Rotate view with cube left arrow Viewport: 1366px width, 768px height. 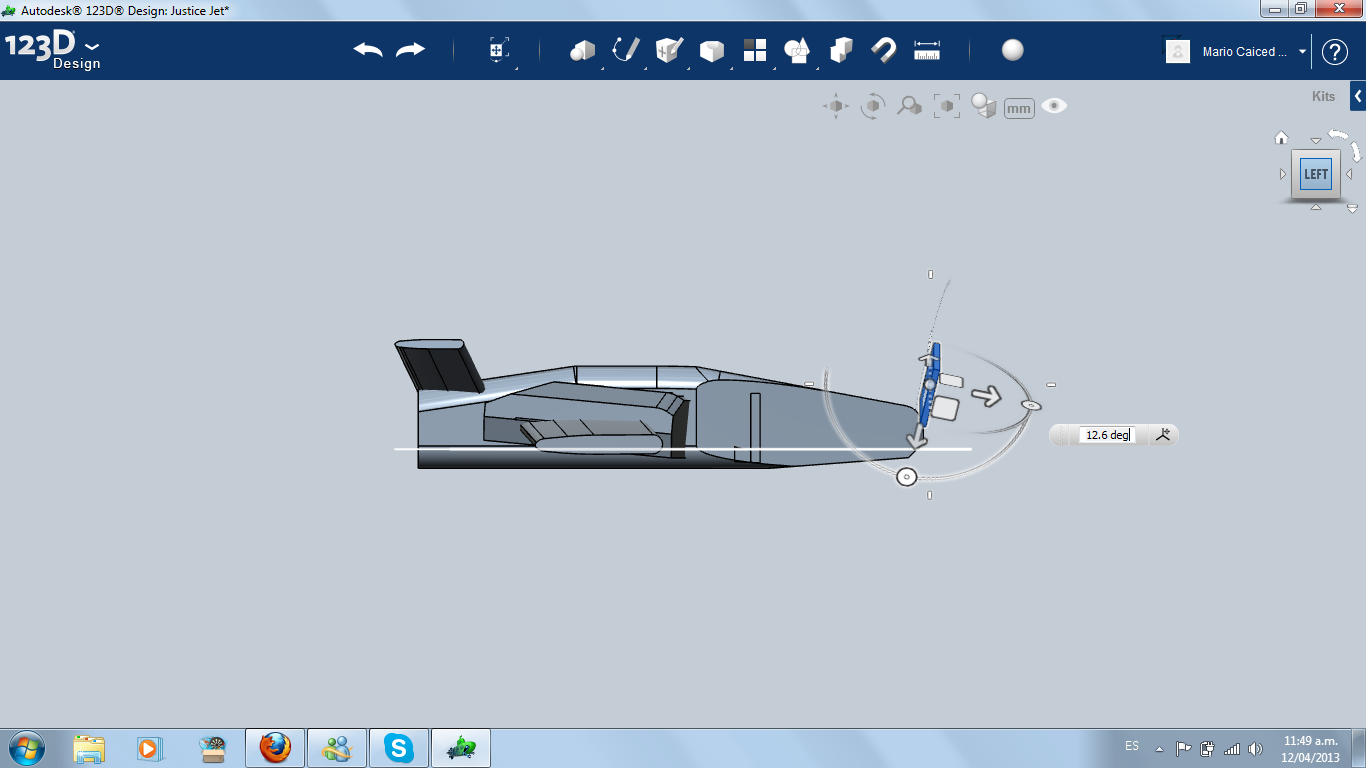1283,174
